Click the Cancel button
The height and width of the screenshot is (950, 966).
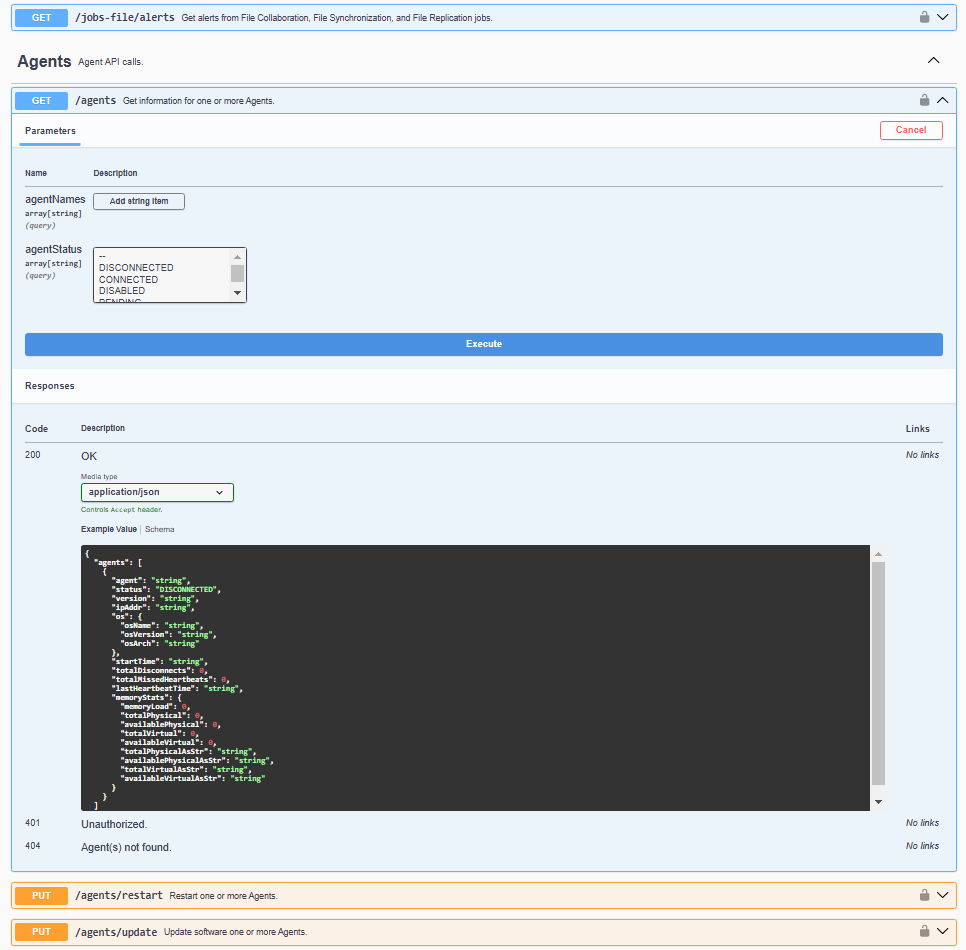[x=910, y=130]
